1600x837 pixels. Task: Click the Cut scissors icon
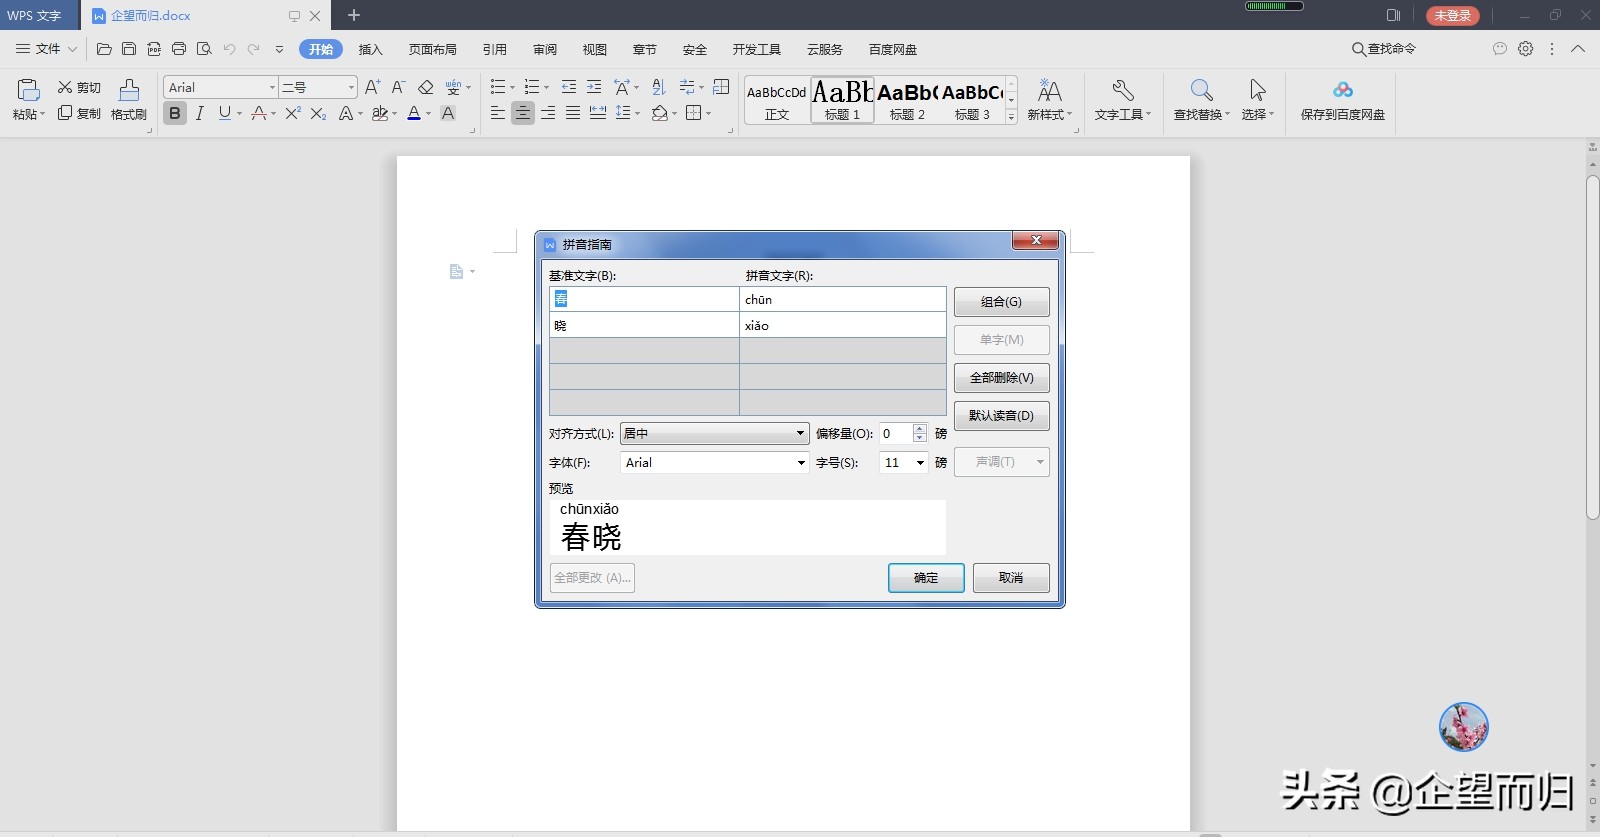65,87
